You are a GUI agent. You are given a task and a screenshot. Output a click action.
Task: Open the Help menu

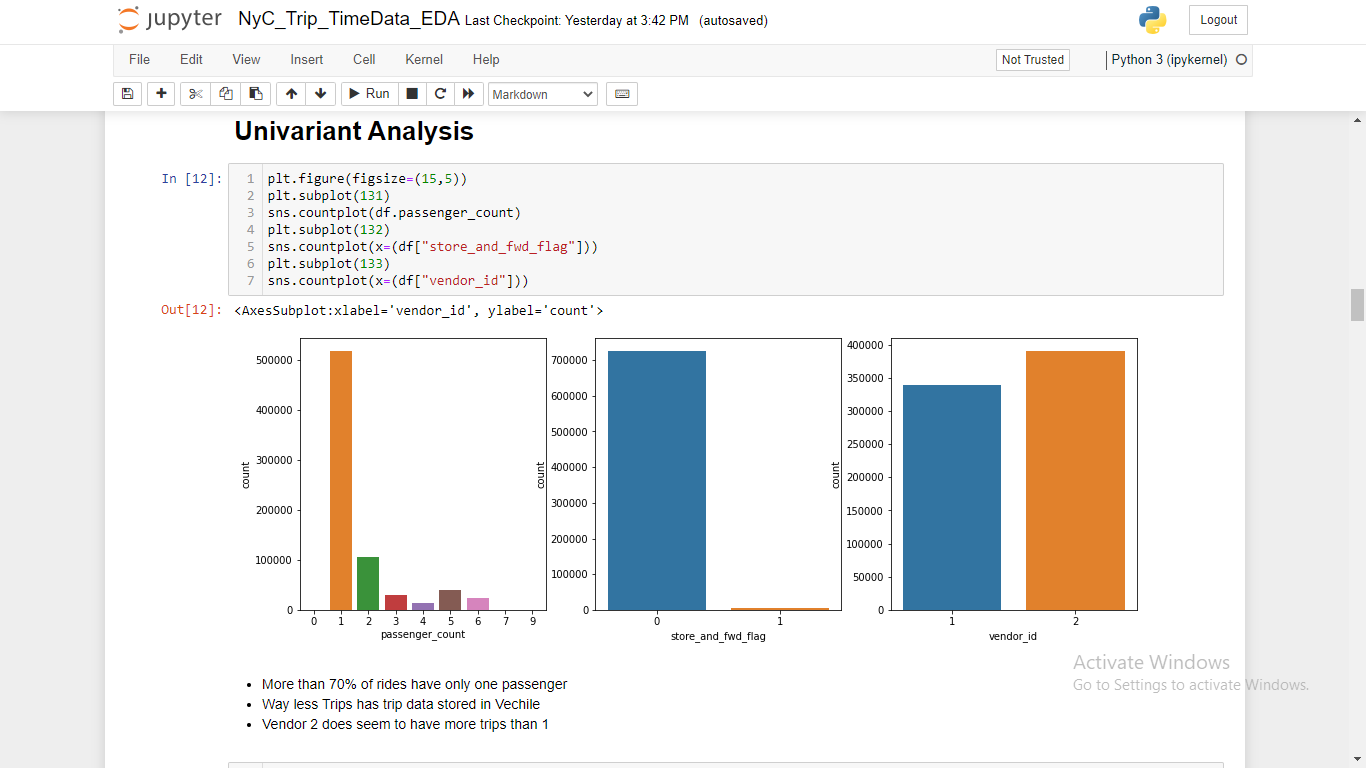[x=486, y=60]
